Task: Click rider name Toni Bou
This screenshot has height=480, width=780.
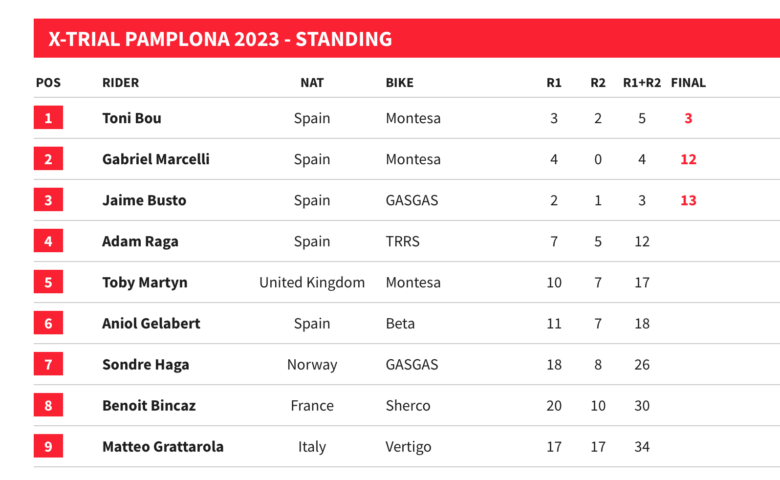Action: [132, 118]
